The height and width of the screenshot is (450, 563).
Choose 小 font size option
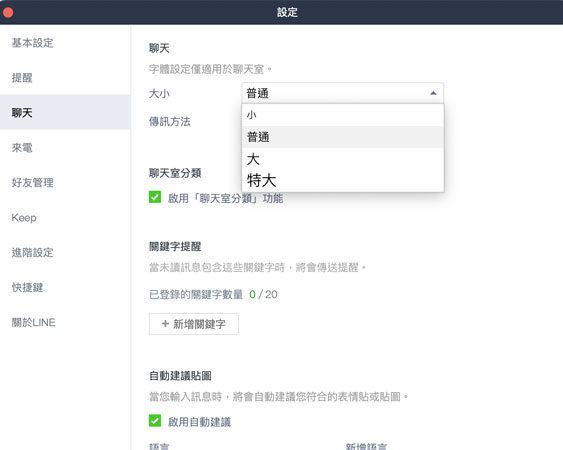(343, 115)
